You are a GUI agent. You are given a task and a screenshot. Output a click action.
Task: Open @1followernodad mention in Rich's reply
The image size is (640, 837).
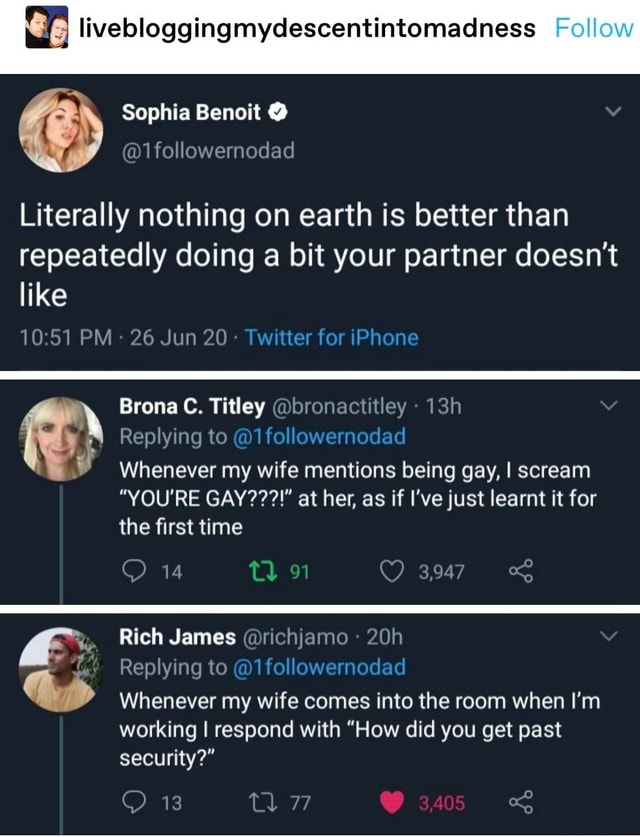tap(319, 667)
